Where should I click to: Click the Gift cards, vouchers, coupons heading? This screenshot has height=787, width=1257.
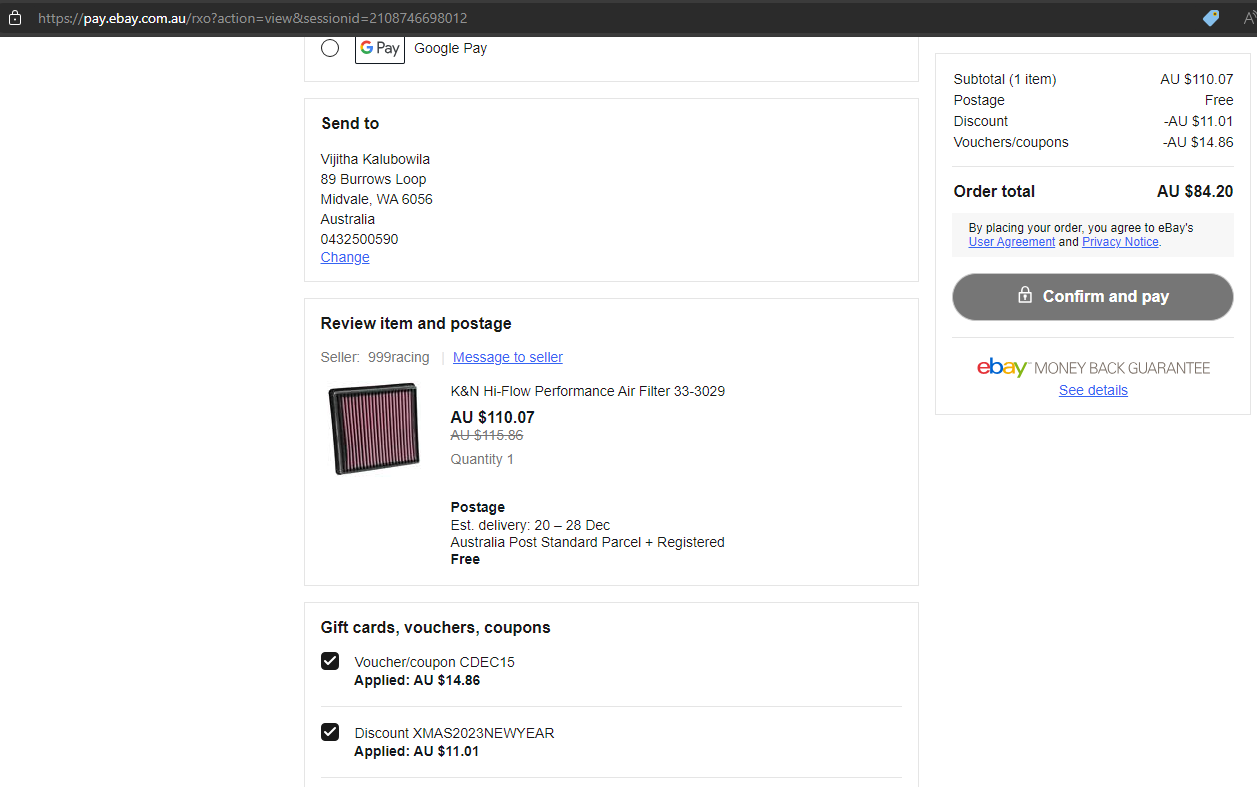(436, 628)
